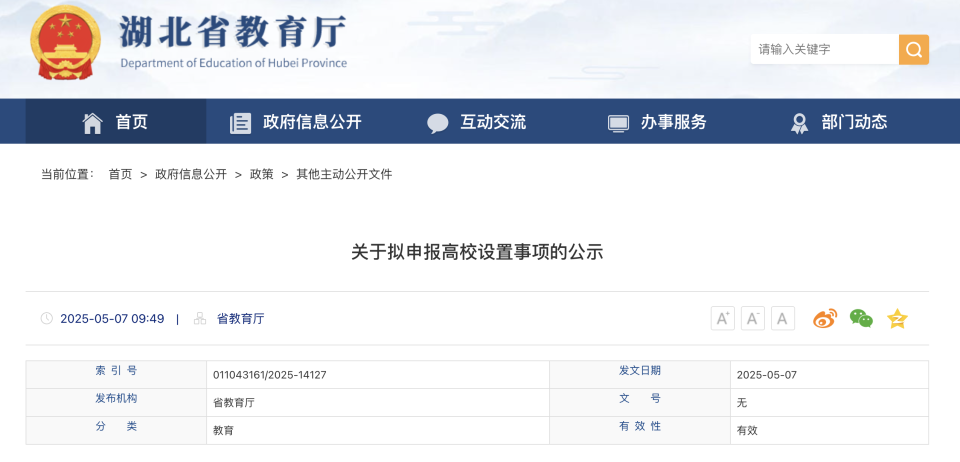Open the 部门动态 navigation menu
This screenshot has width=960, height=462.
tap(838, 121)
